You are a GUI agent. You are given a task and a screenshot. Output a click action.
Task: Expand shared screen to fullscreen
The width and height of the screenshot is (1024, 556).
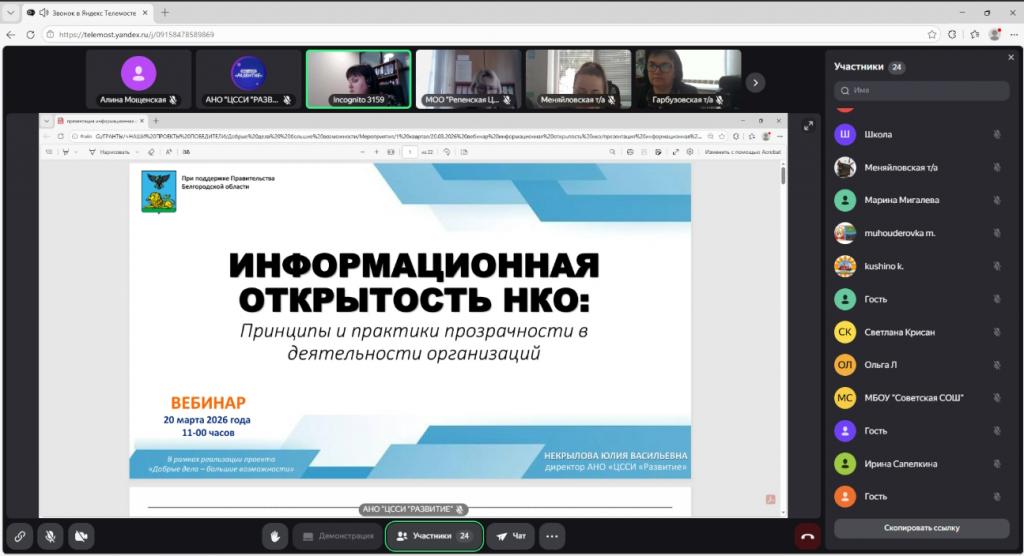808,126
